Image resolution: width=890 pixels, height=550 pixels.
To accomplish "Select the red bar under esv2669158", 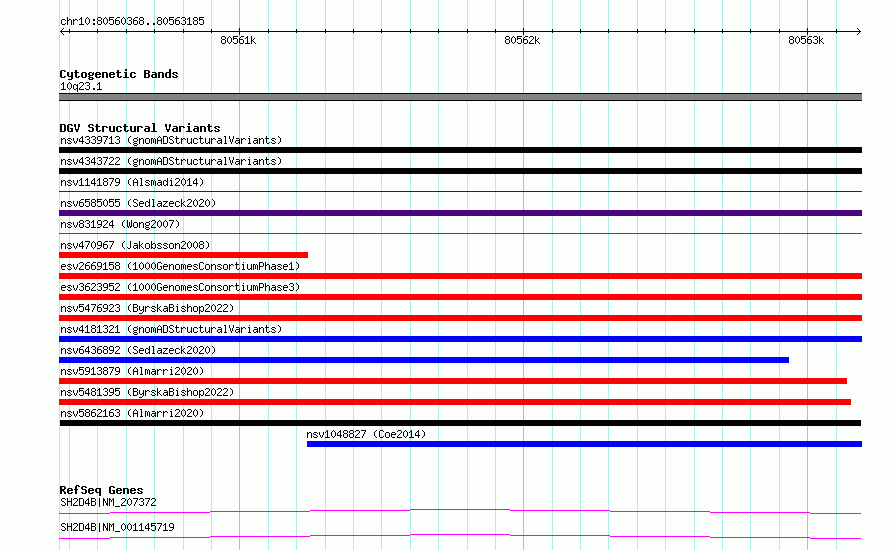I will [x=460, y=276].
